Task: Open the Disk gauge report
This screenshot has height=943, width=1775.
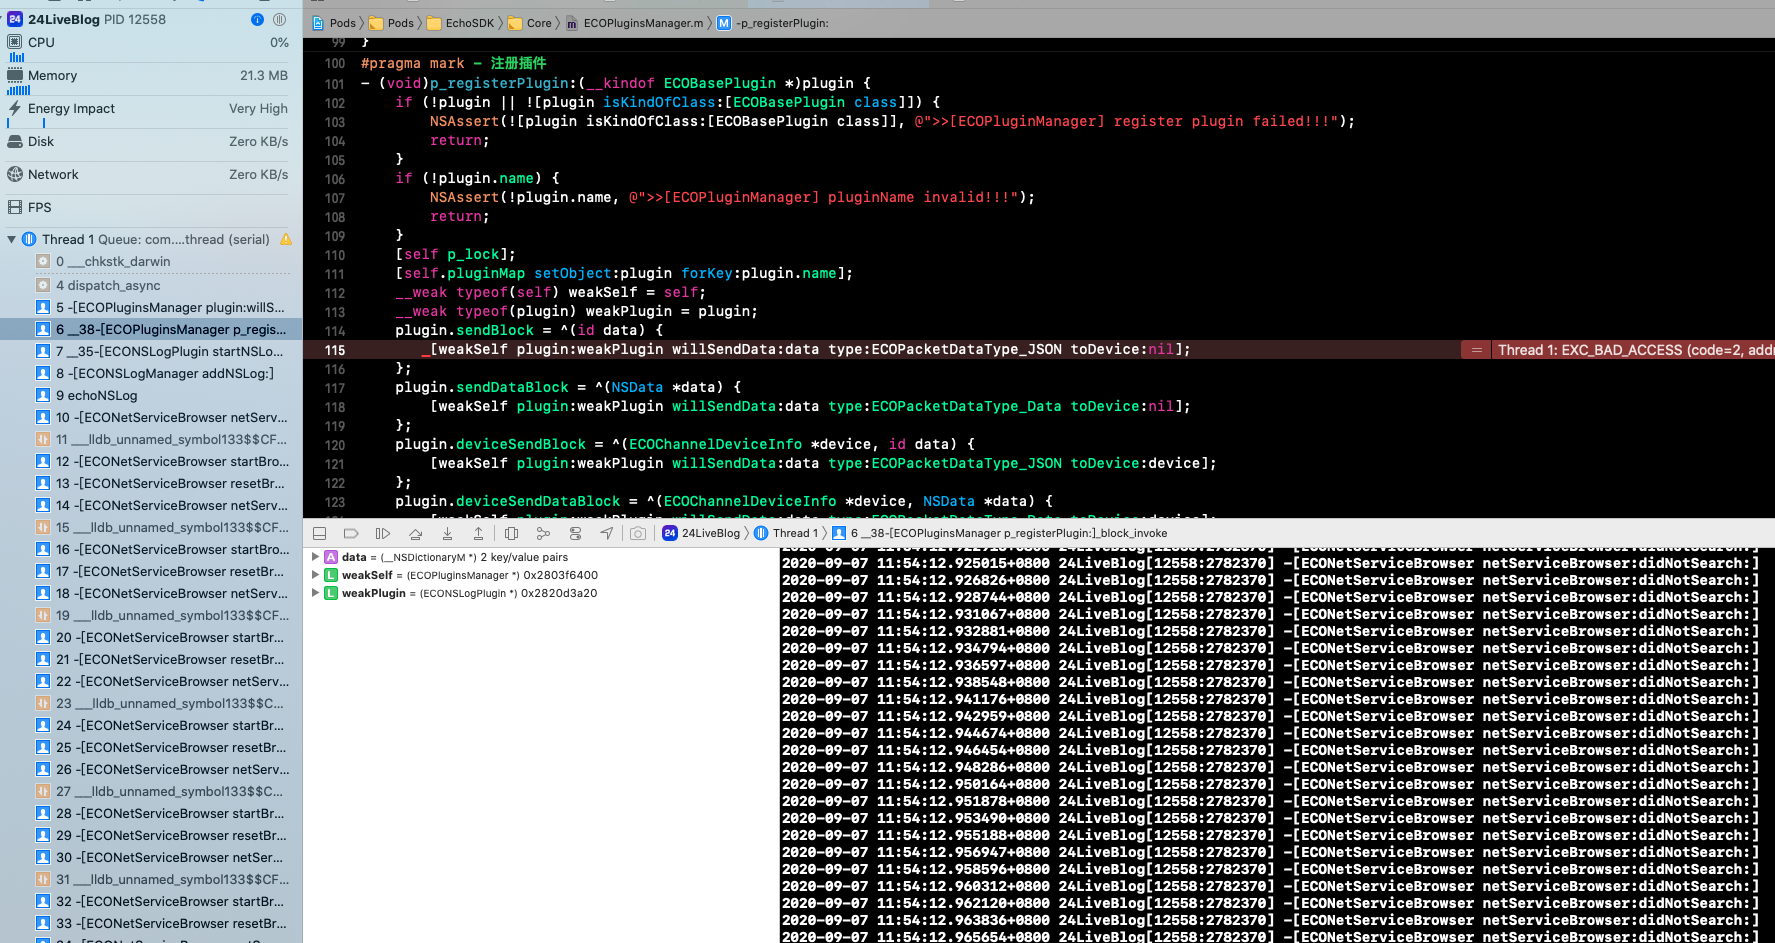Action: [148, 142]
